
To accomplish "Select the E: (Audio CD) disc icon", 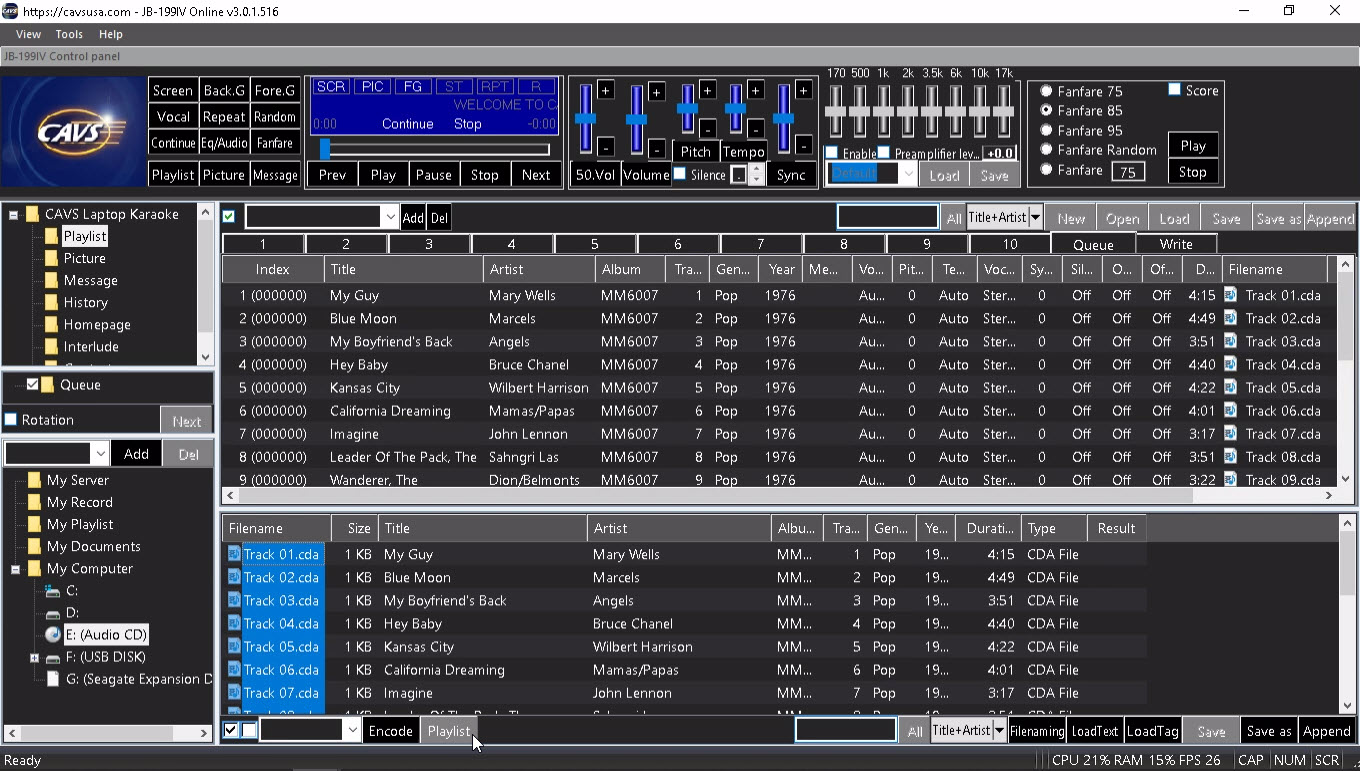I will click(53, 635).
